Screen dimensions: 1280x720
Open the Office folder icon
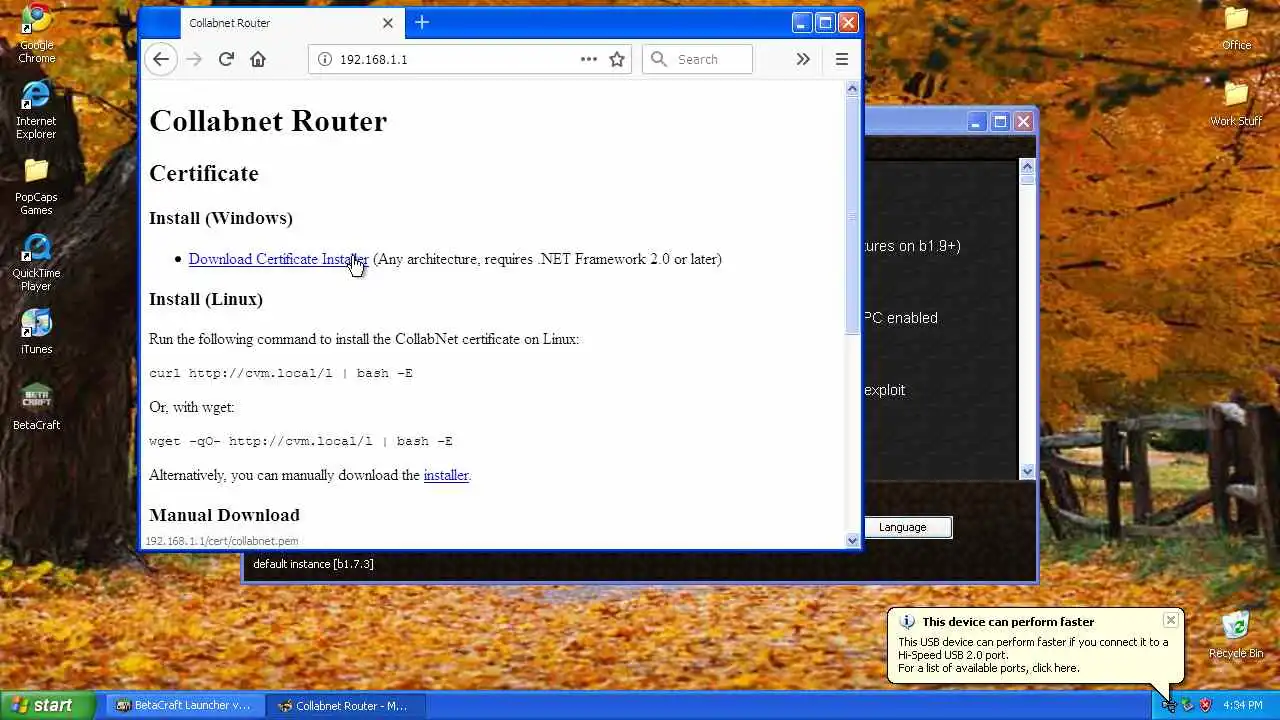[x=1237, y=28]
